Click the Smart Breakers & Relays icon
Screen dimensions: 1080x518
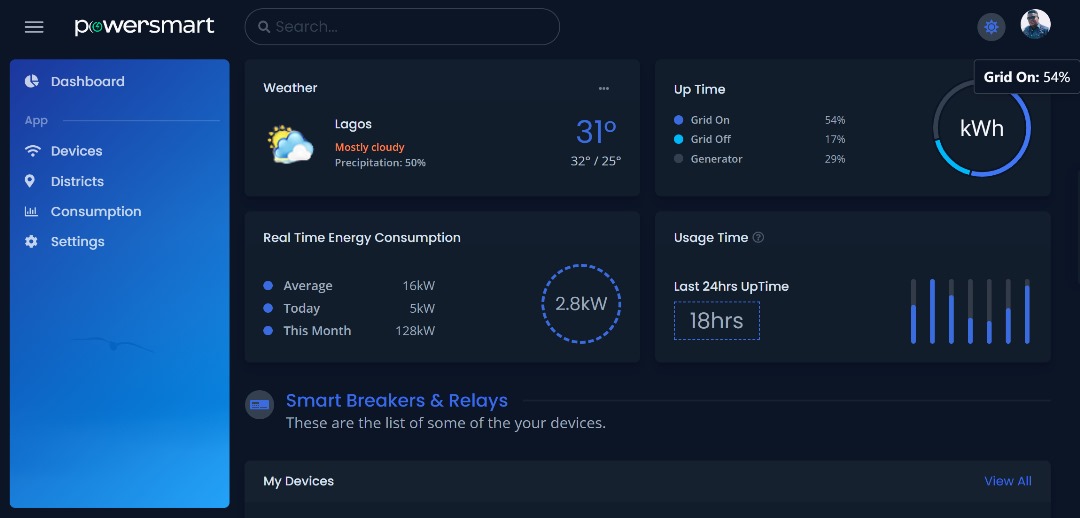click(x=260, y=404)
